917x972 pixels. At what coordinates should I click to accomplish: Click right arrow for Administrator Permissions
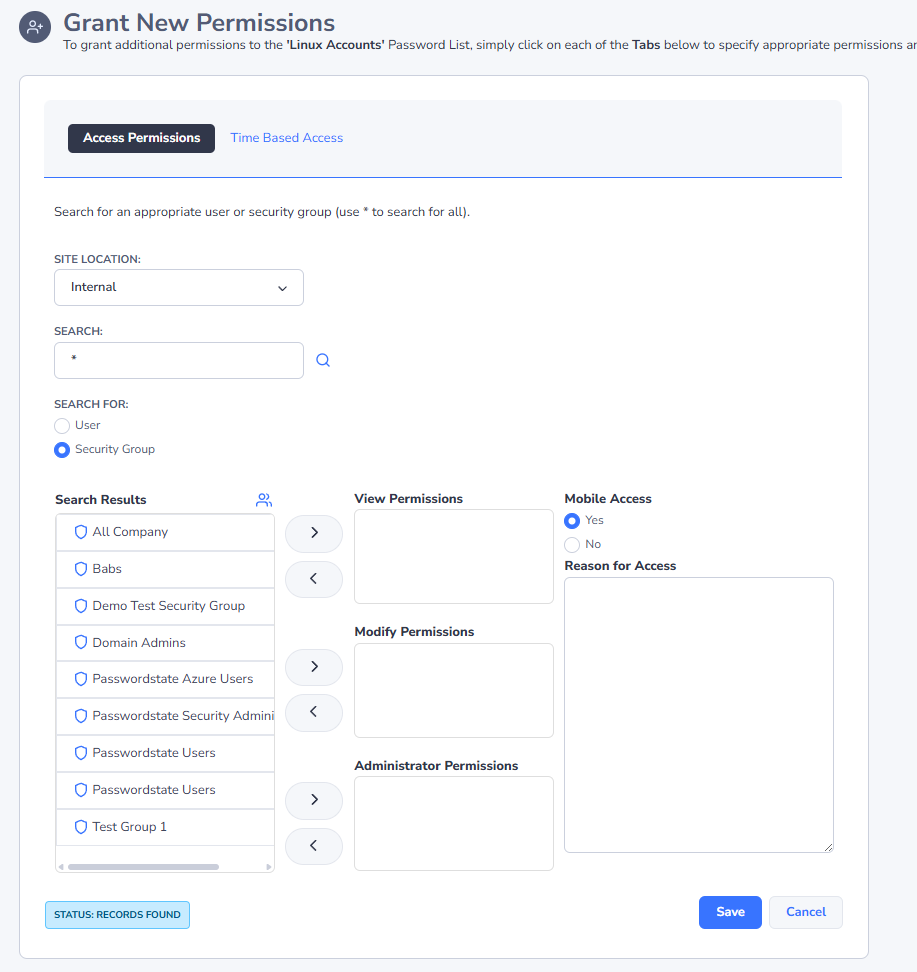coord(313,800)
